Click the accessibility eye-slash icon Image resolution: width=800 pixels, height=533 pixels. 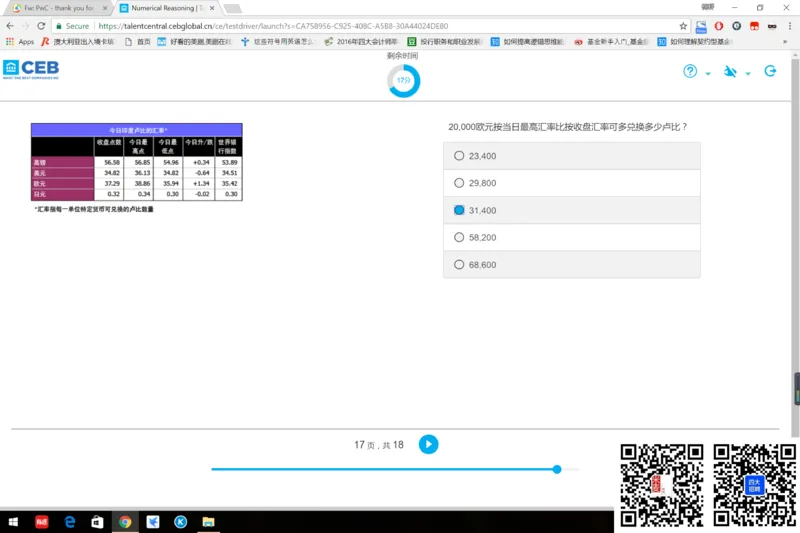point(730,71)
